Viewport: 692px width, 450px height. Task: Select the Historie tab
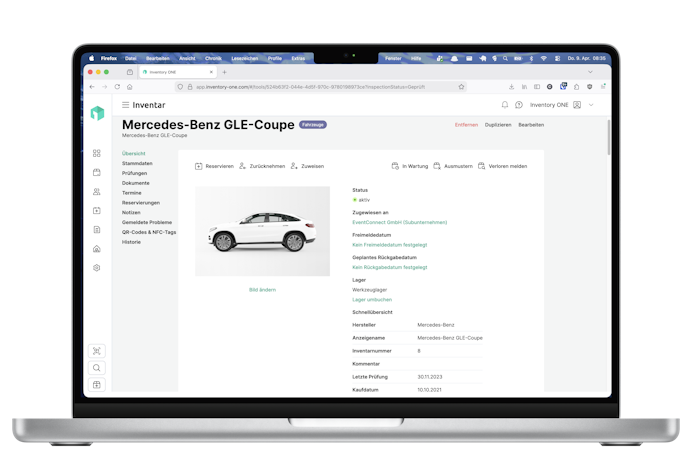tap(132, 242)
